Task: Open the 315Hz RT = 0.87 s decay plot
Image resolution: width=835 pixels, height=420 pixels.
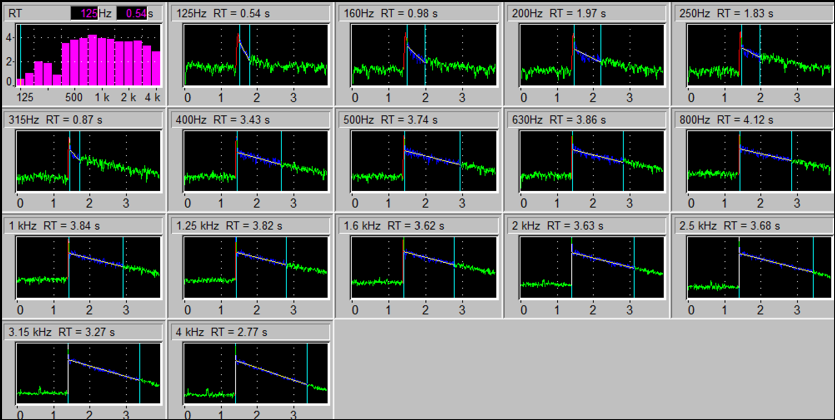Action: point(88,161)
